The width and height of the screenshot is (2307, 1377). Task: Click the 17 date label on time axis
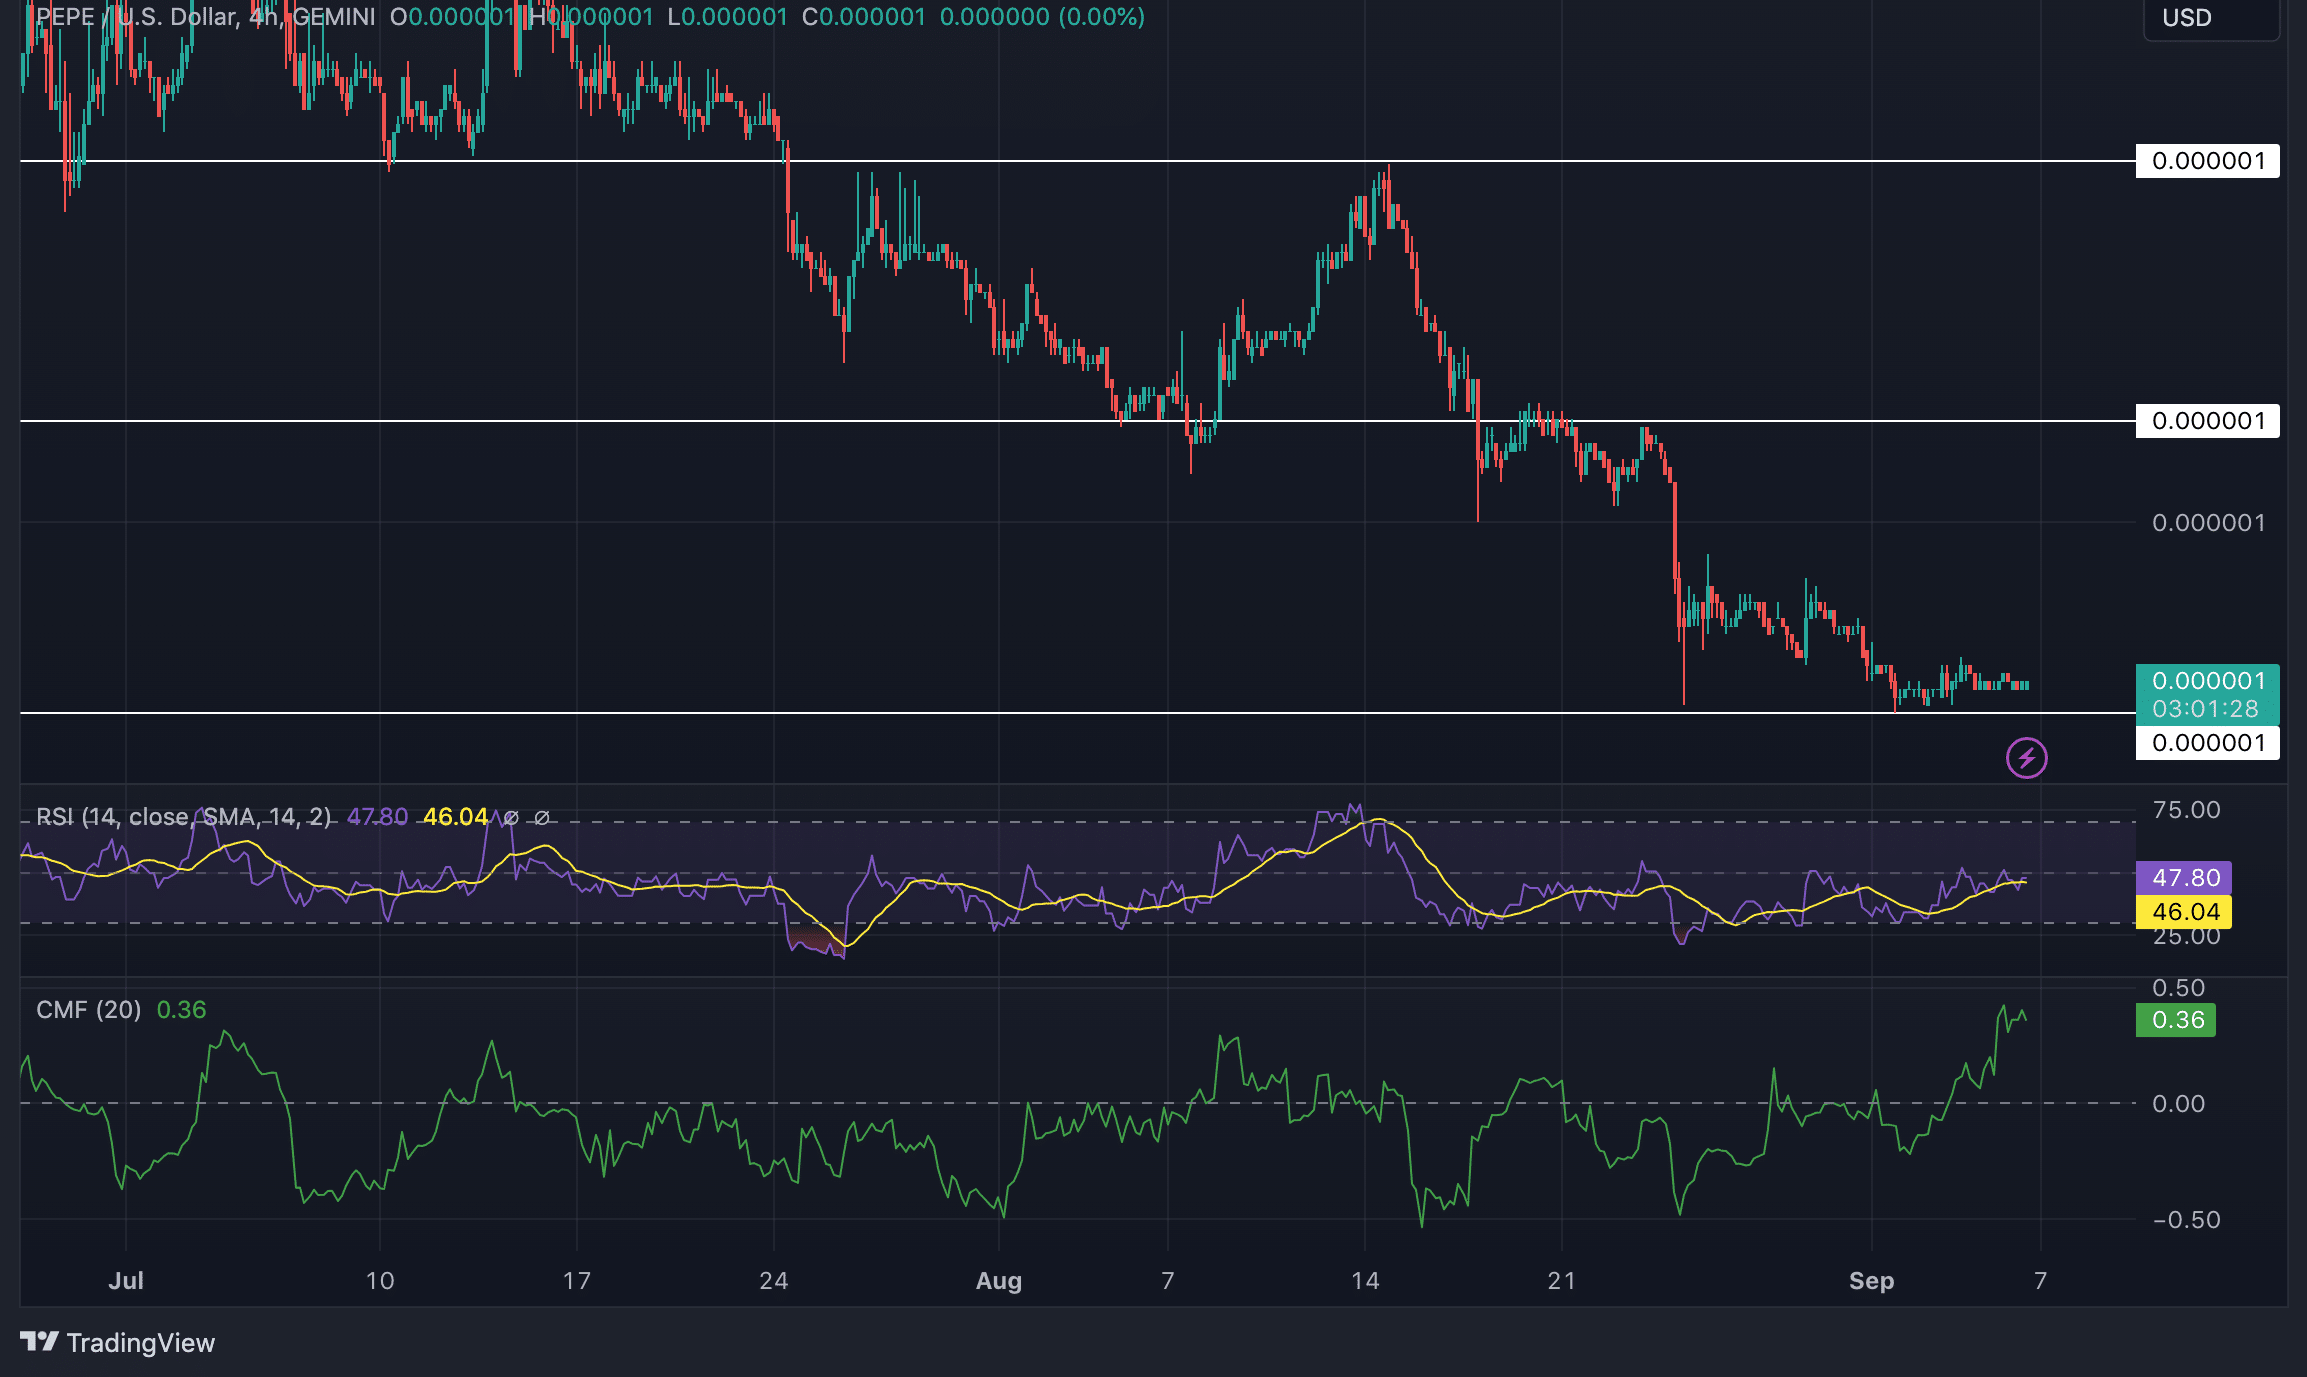coord(577,1281)
